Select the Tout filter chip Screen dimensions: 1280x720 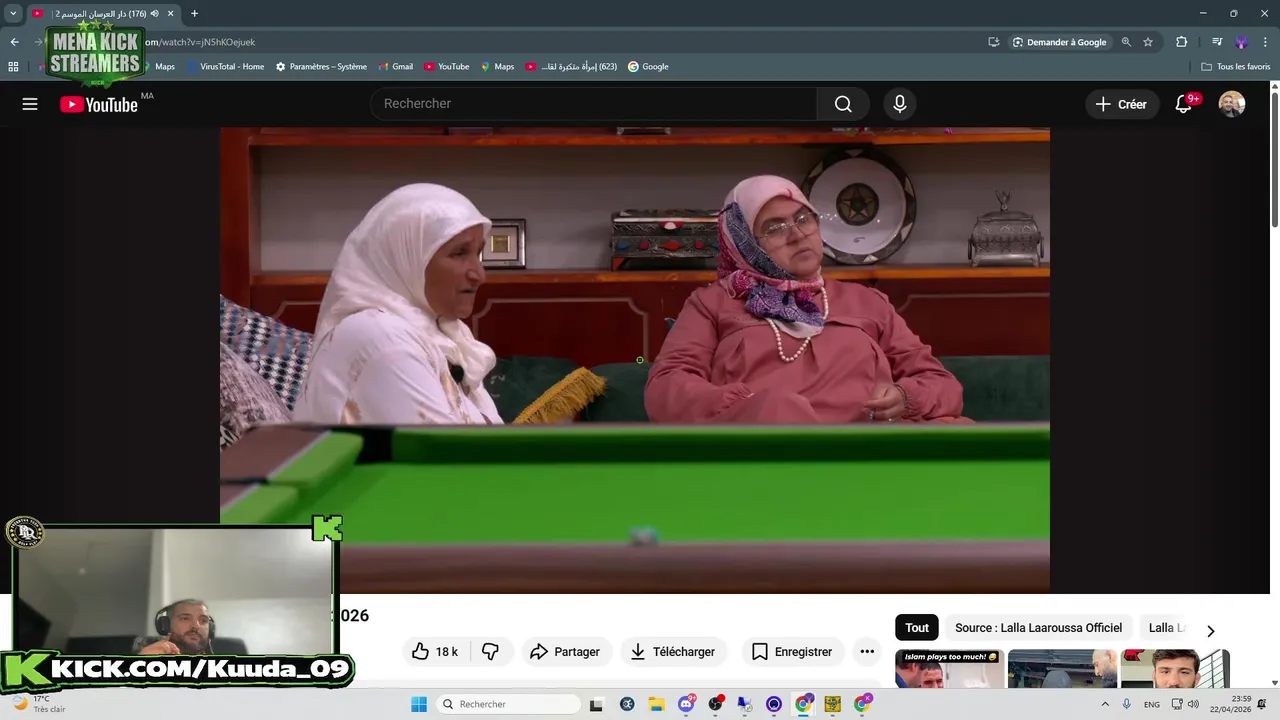coord(917,628)
